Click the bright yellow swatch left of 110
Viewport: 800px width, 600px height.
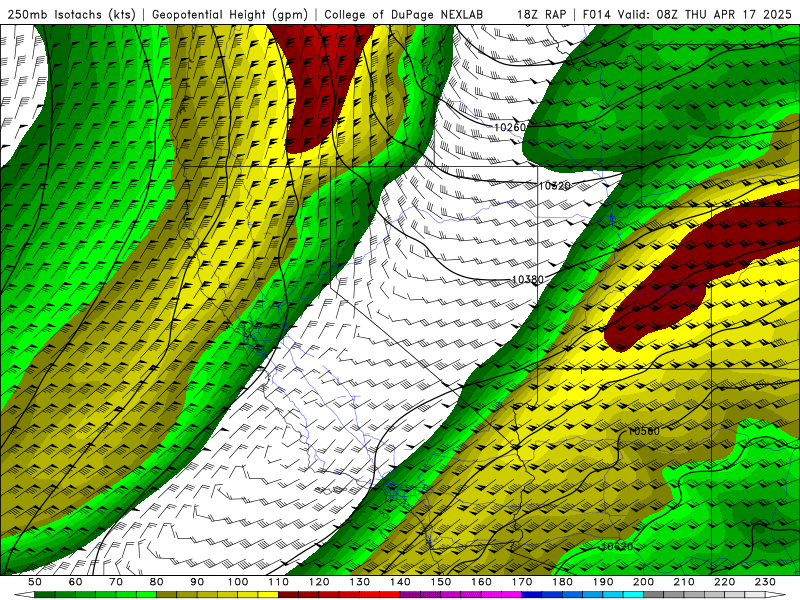coord(268,595)
